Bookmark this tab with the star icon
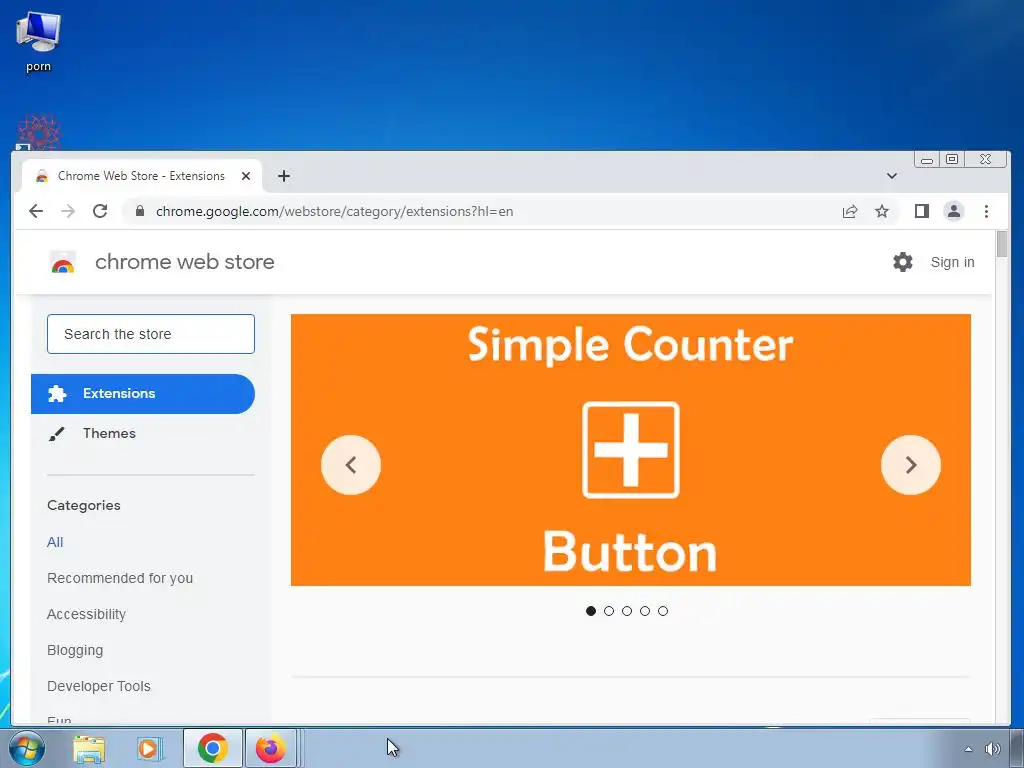The width and height of the screenshot is (1024, 768). tap(882, 211)
